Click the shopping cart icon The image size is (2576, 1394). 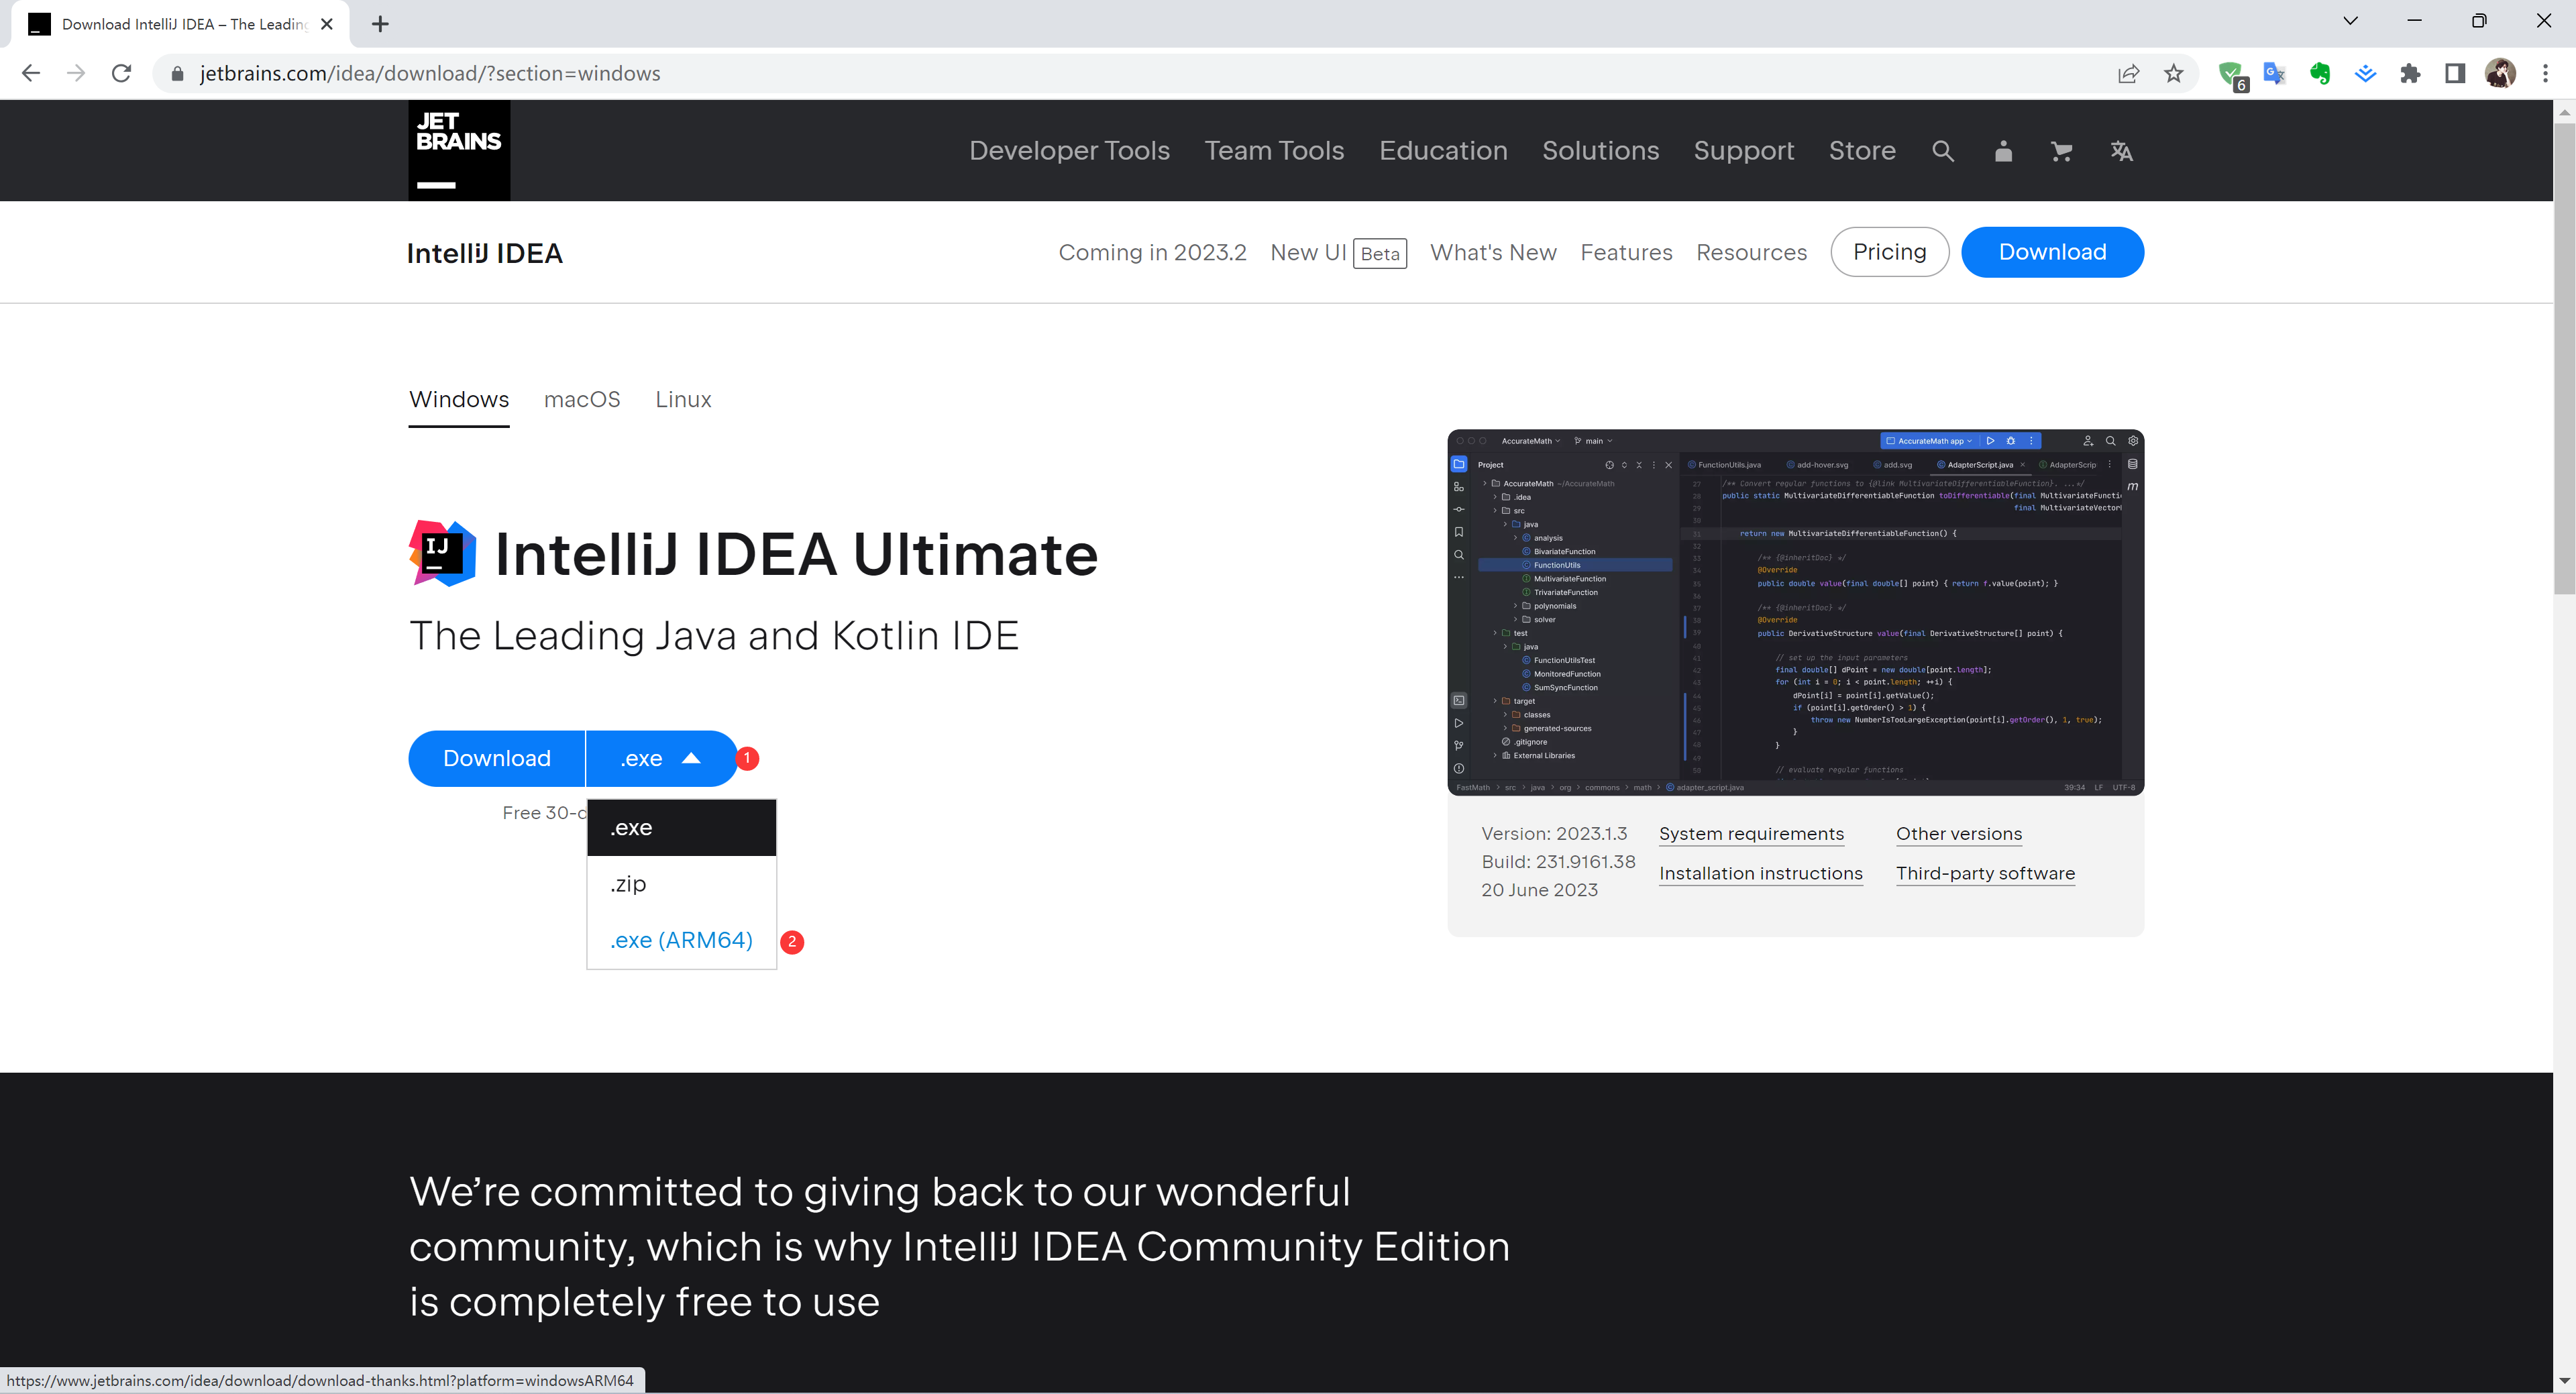(2061, 151)
